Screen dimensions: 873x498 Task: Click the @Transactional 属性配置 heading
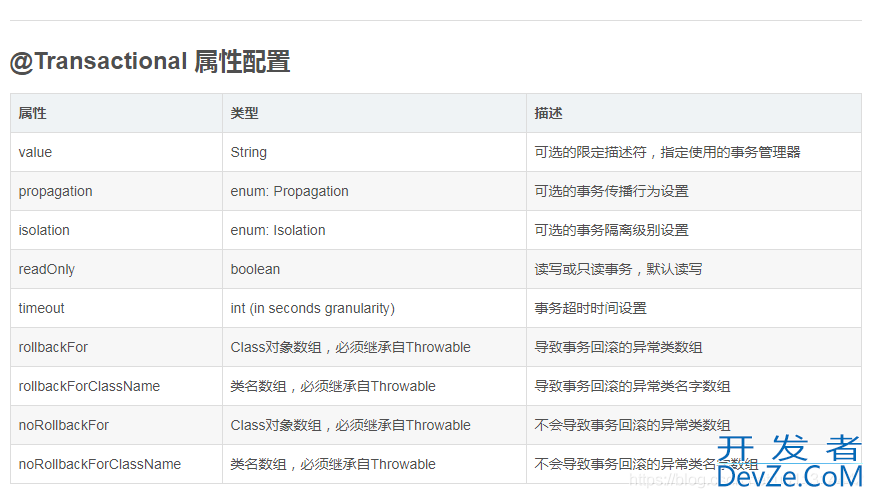pos(150,62)
